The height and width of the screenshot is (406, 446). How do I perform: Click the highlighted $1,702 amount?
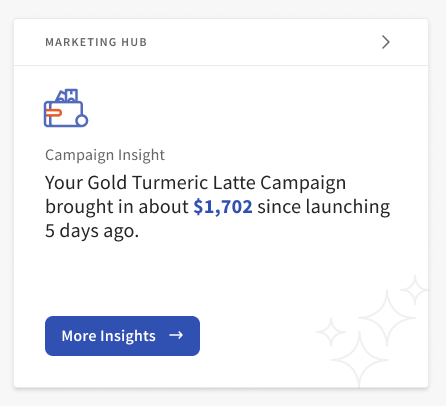coord(223,207)
